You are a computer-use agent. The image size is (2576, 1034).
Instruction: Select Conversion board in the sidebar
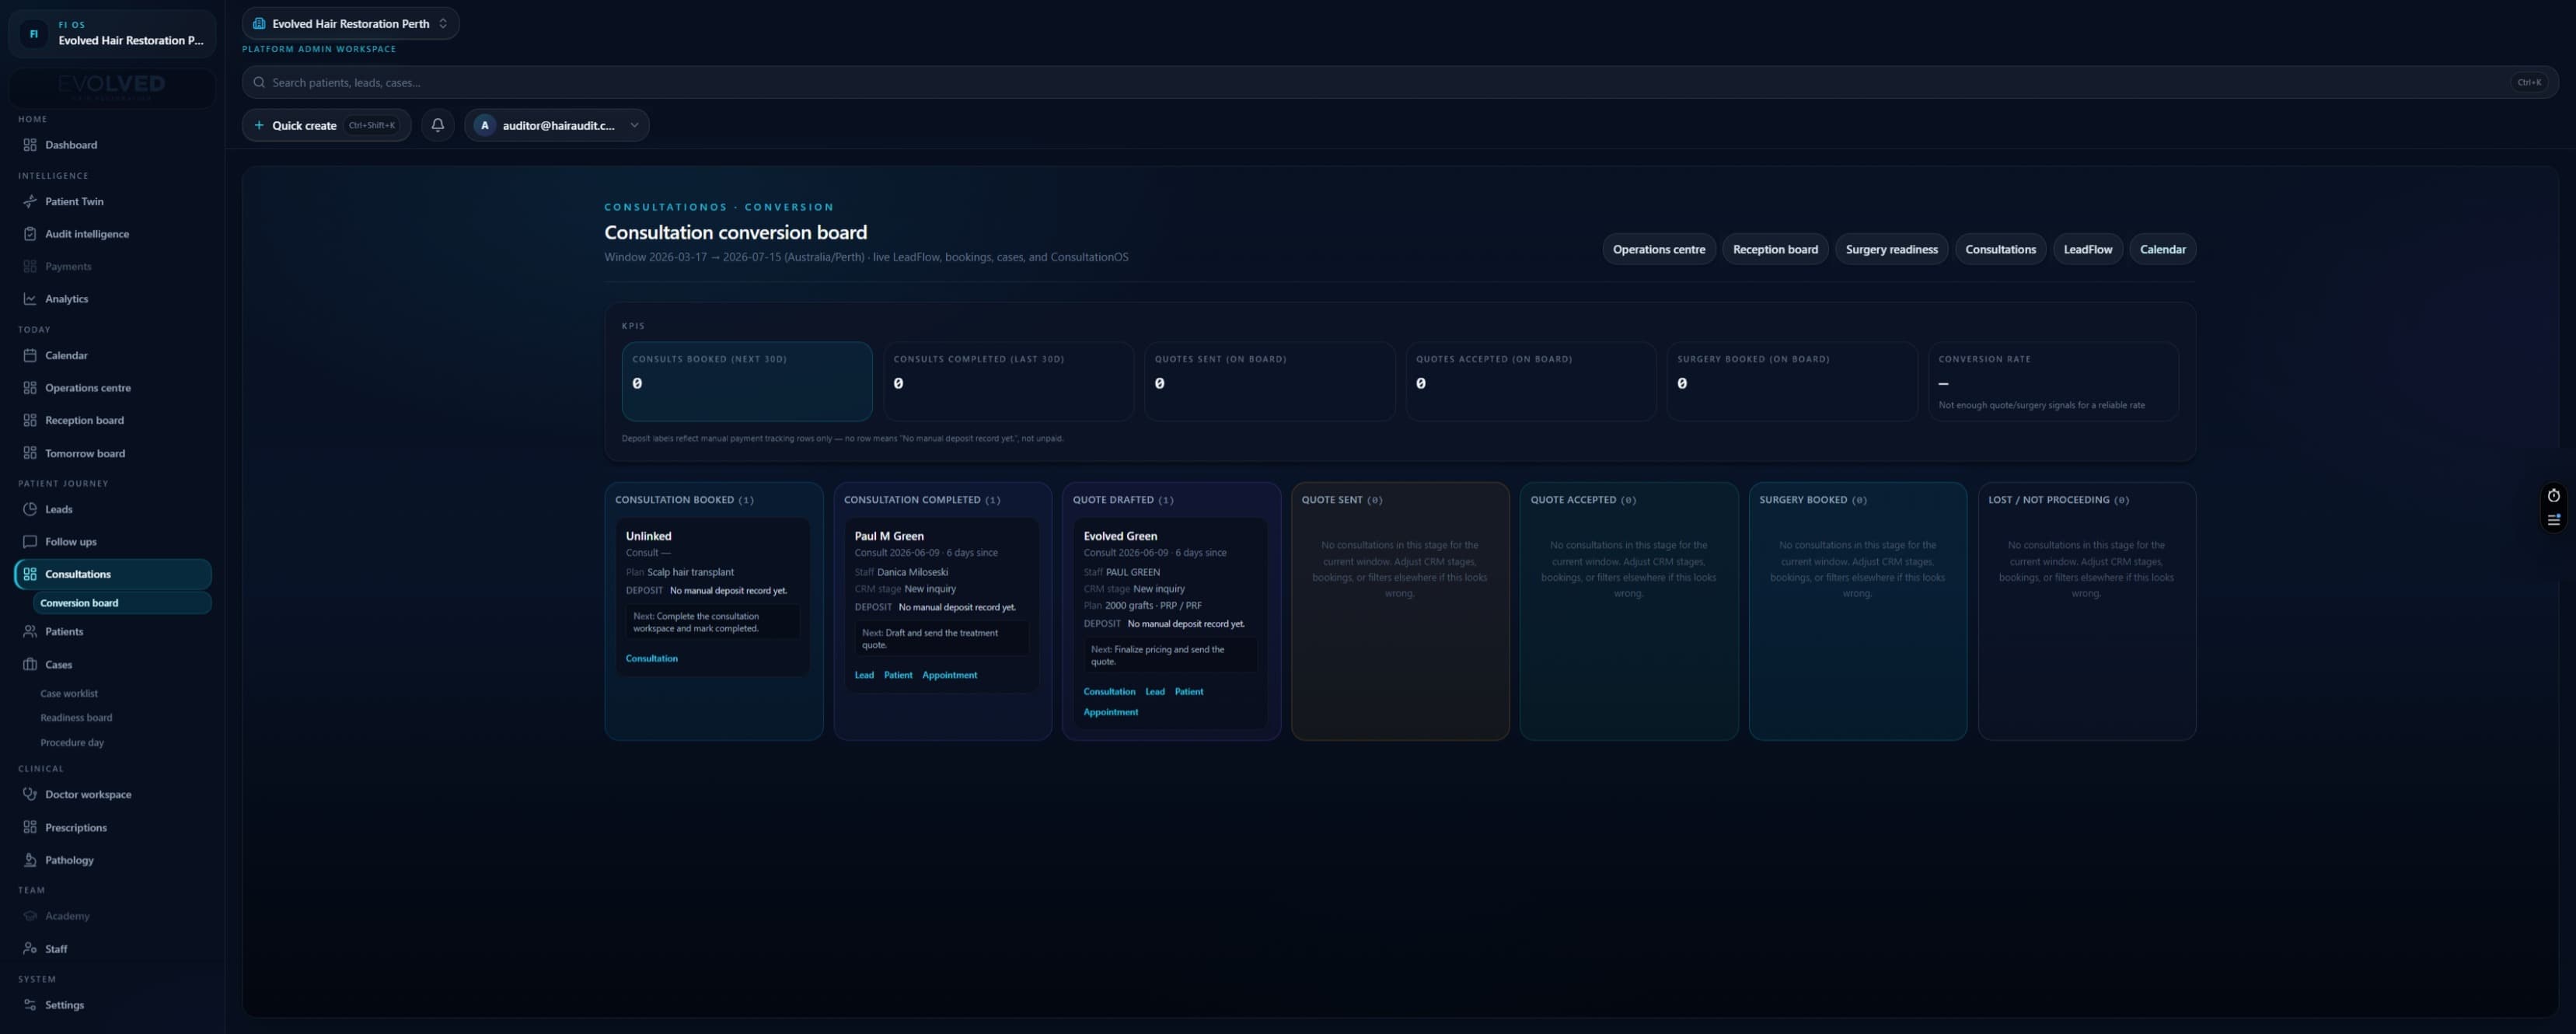[x=122, y=603]
